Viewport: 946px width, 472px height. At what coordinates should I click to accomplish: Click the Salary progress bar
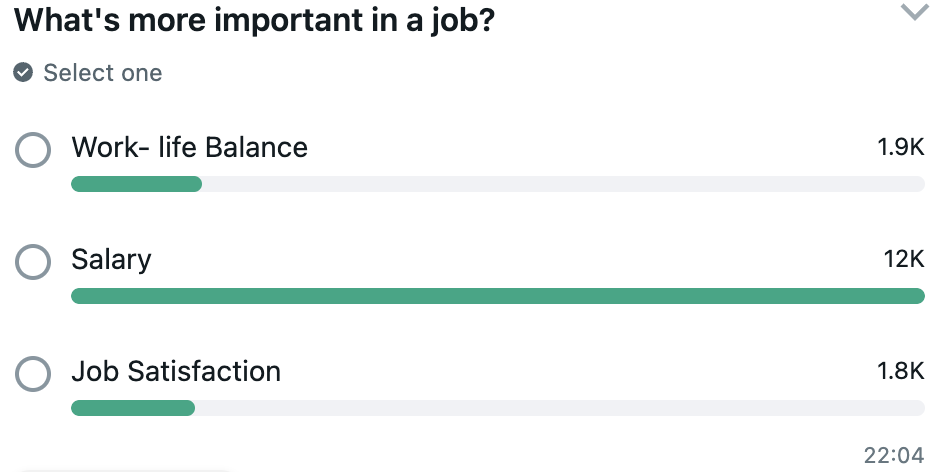497,296
